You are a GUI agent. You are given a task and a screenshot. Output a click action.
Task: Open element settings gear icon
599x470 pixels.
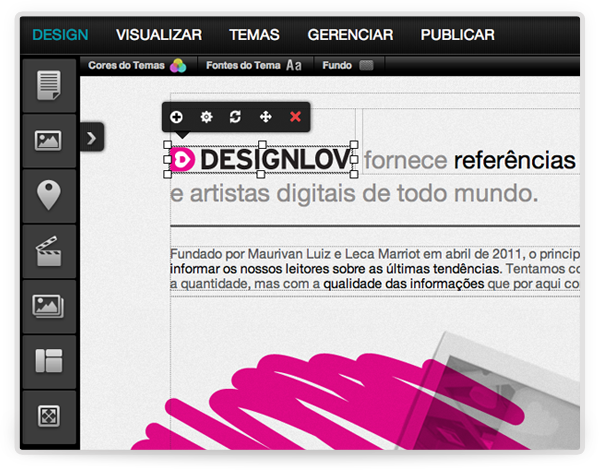point(206,117)
